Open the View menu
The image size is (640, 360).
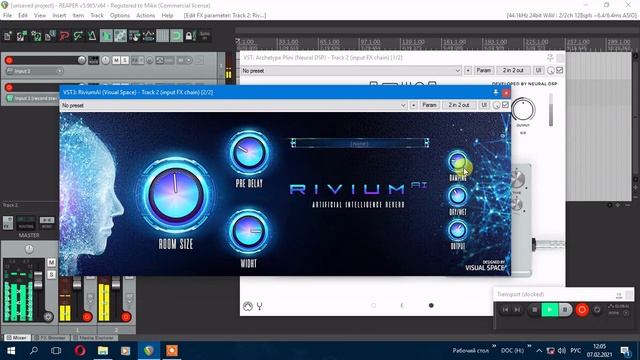[40, 16]
